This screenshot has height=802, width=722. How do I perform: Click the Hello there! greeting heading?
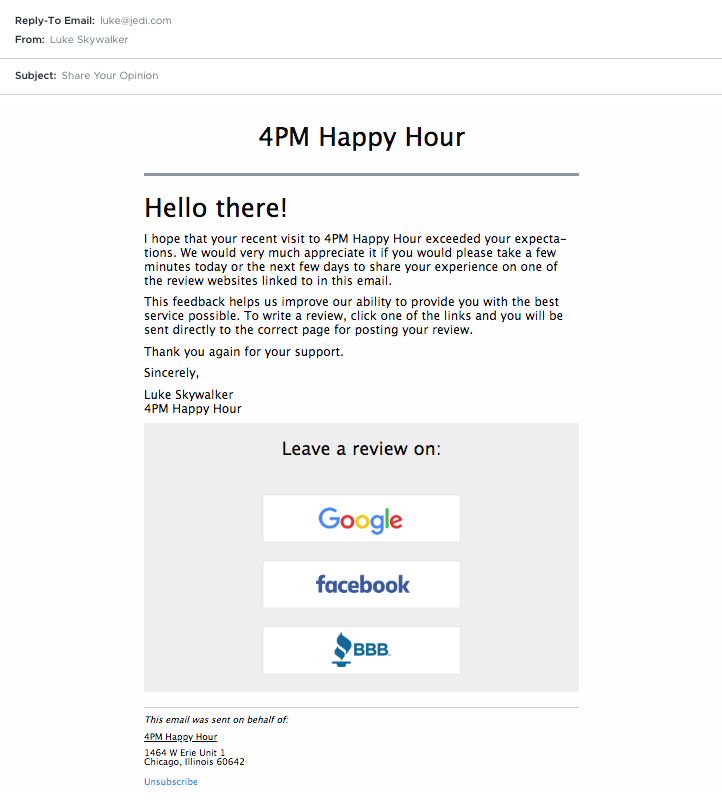[x=216, y=208]
